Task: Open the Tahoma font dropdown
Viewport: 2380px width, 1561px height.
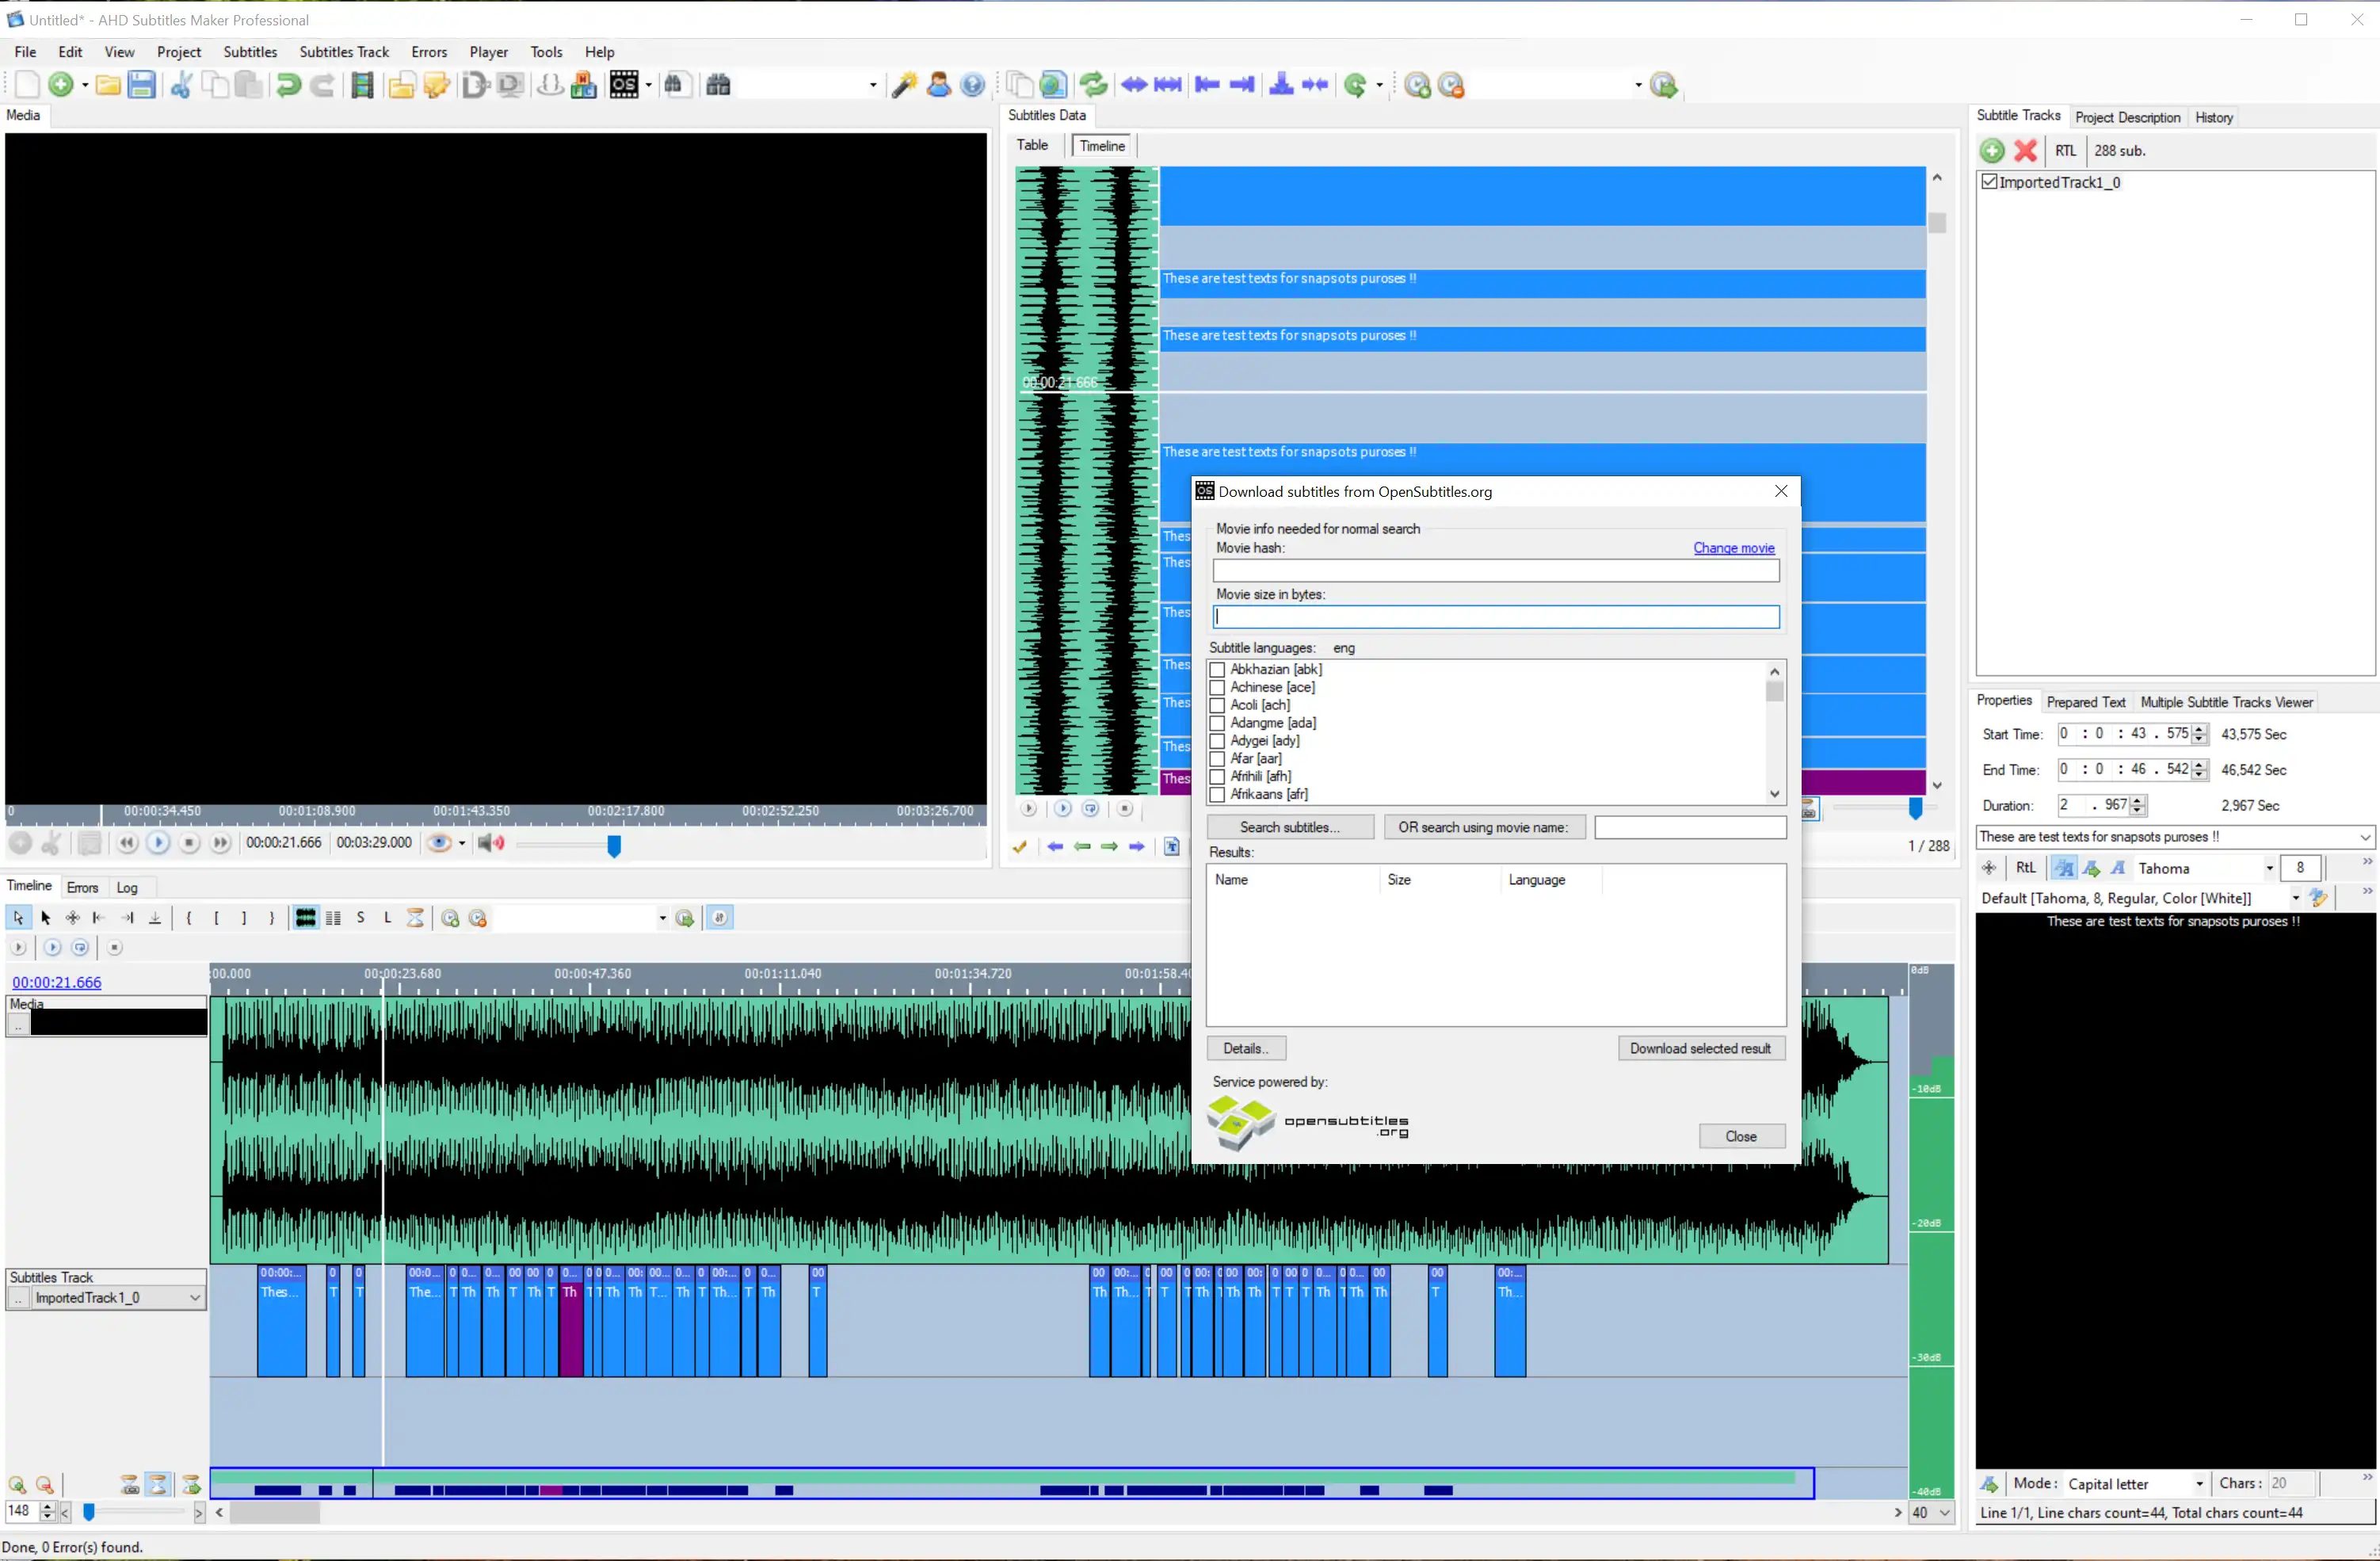Action: pos(2269,869)
